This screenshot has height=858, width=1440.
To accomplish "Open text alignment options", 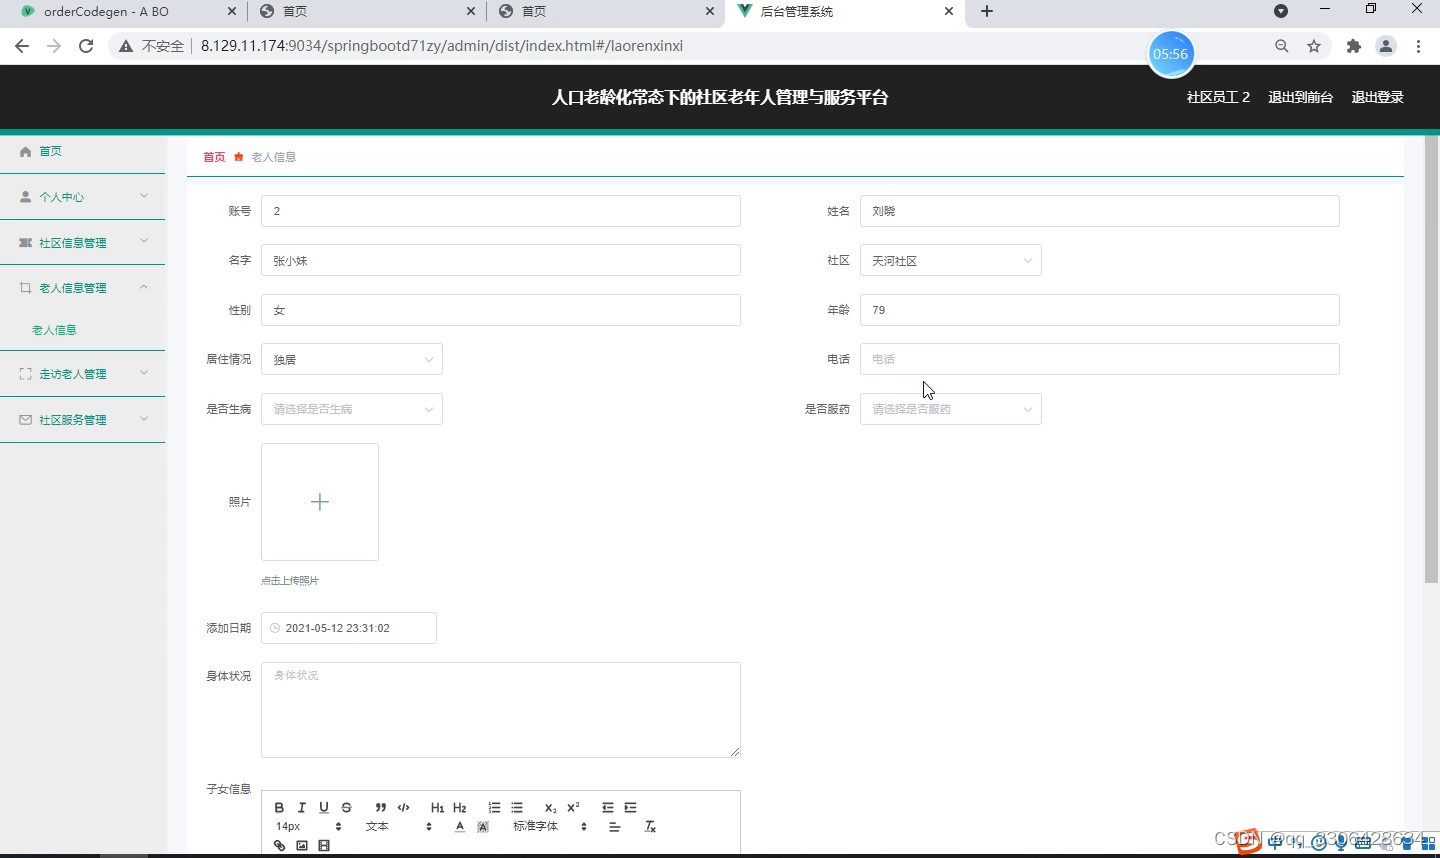I will [x=614, y=827].
